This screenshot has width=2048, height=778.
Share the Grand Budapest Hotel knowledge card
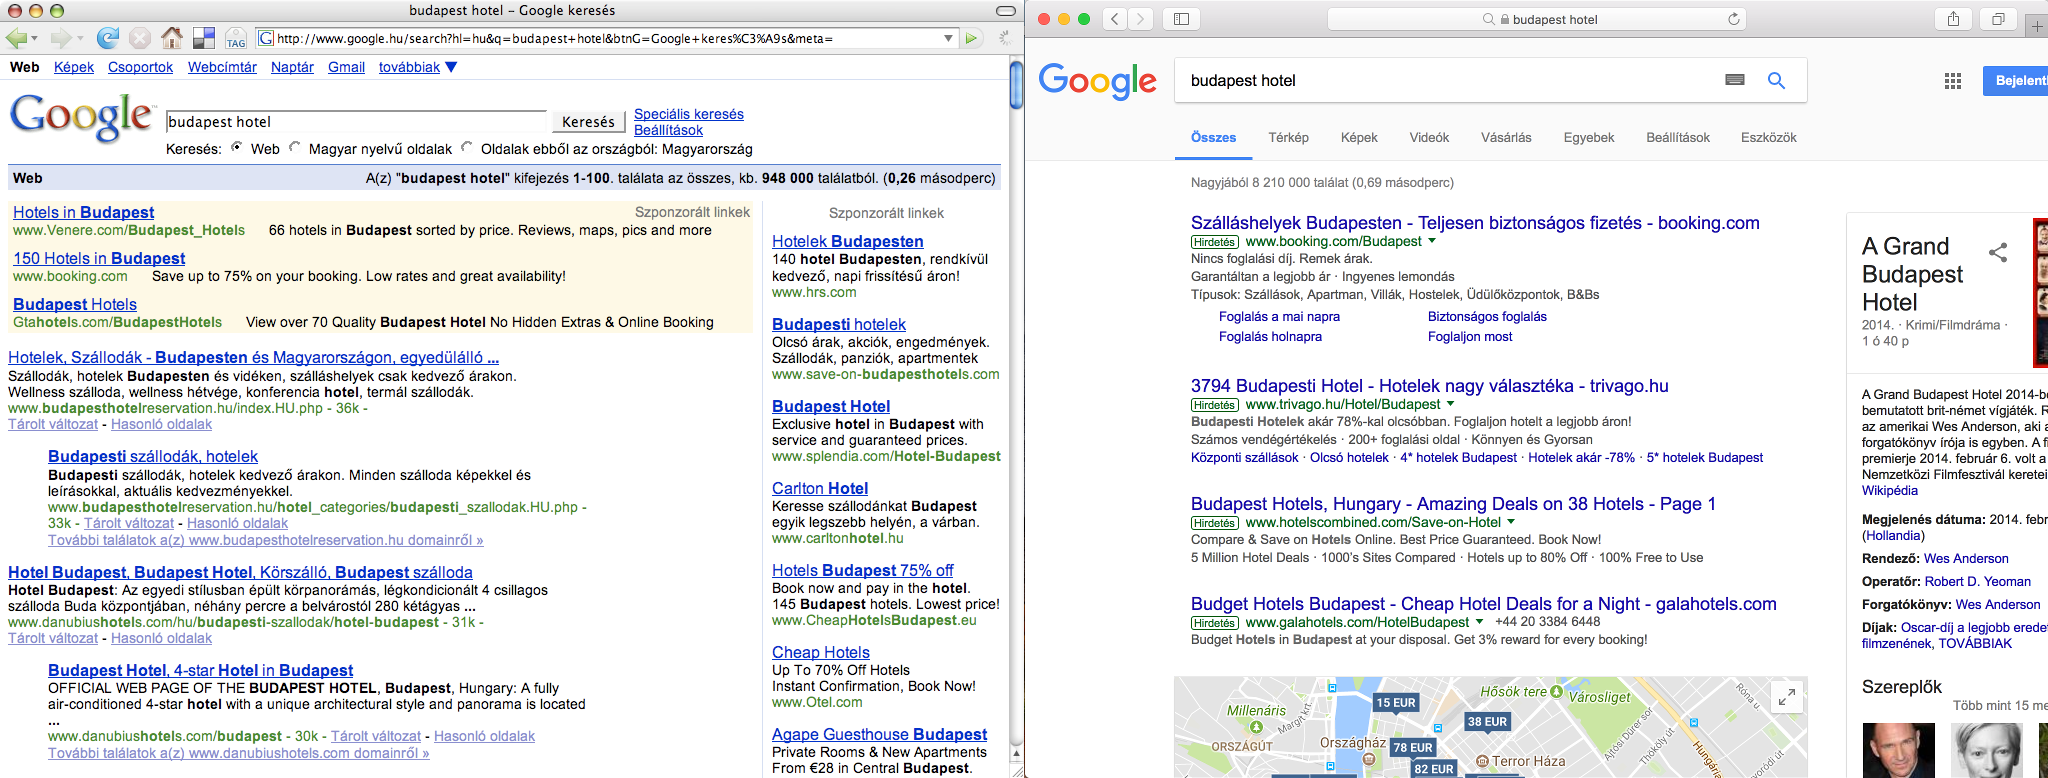[1997, 253]
